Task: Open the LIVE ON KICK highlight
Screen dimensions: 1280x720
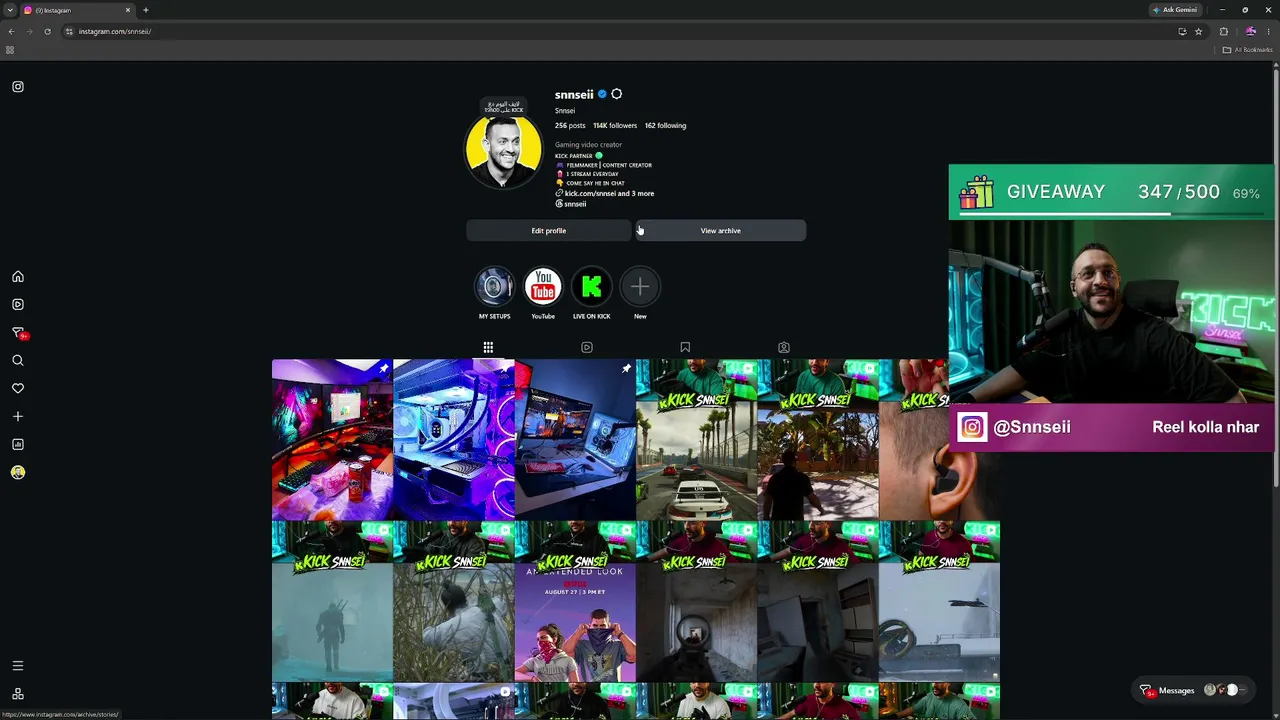Action: tap(591, 287)
